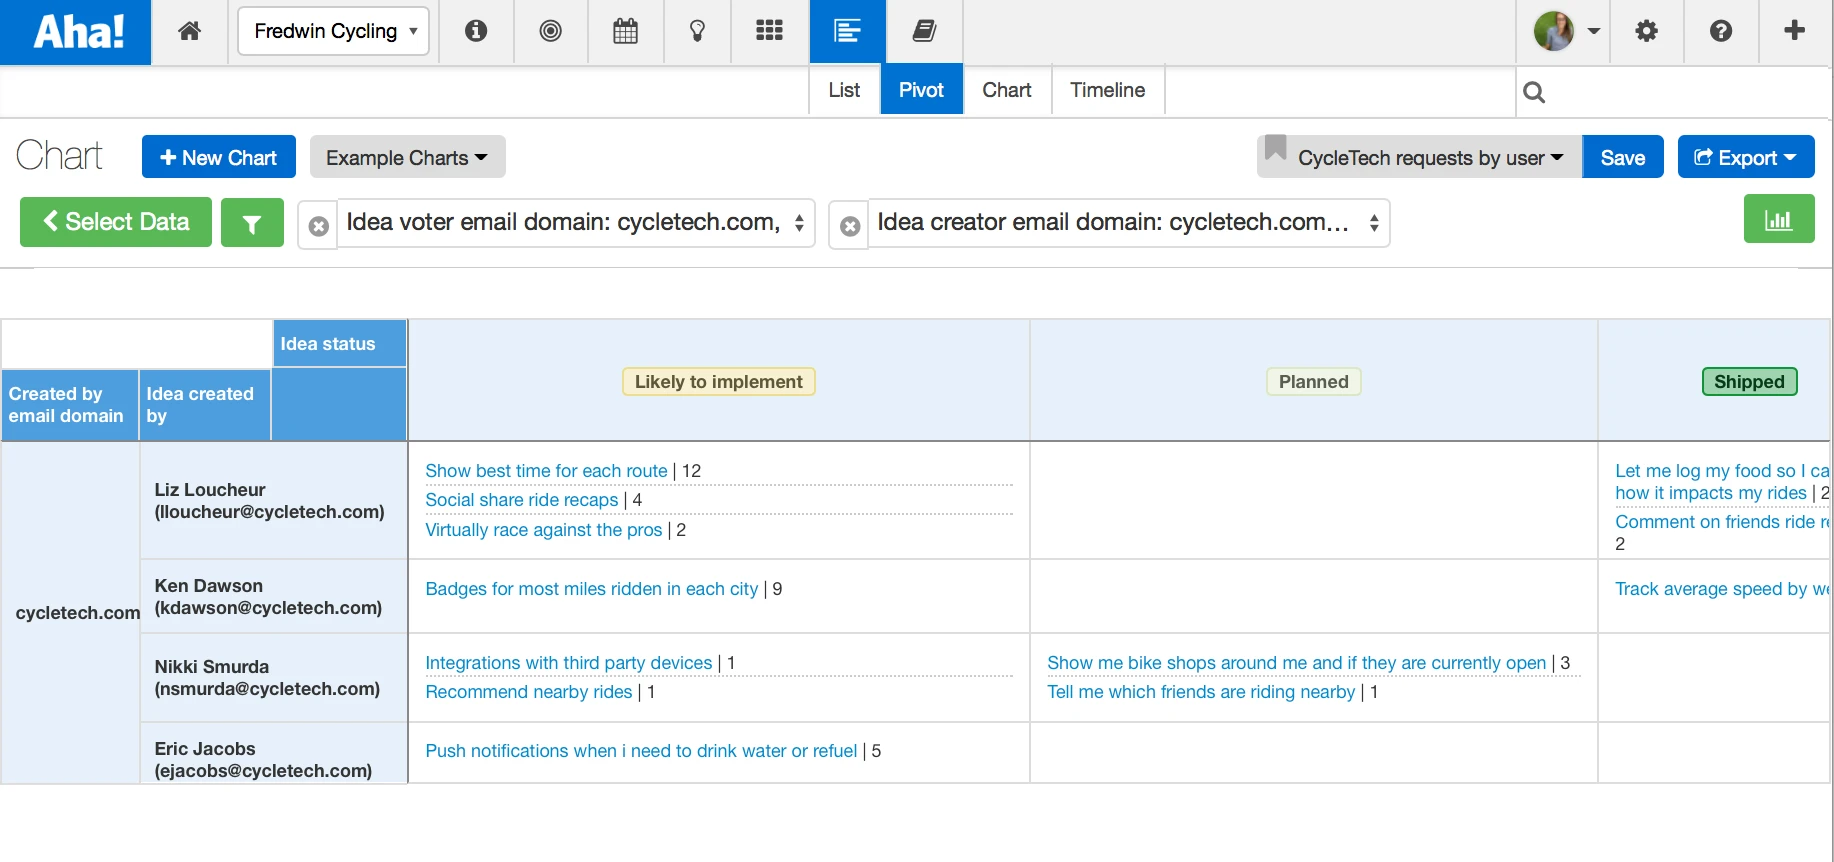The height and width of the screenshot is (862, 1834).
Task: Open the 'Recommend nearby rides' idea
Action: click(x=529, y=692)
